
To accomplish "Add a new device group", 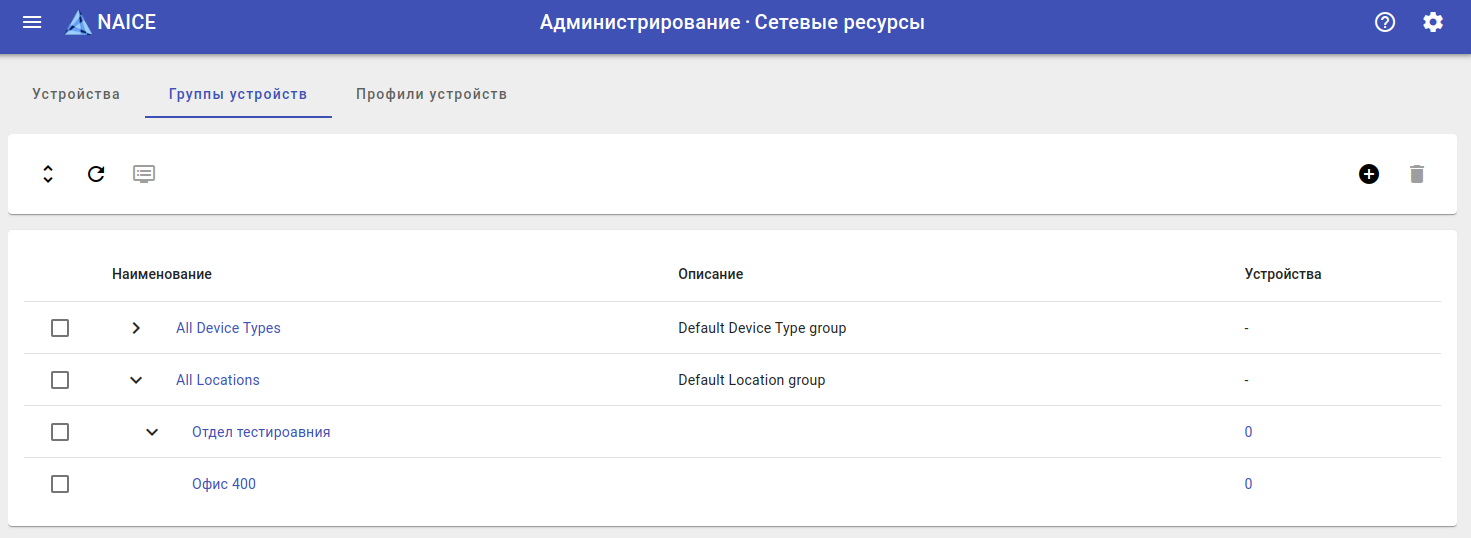I will click(x=1369, y=174).
